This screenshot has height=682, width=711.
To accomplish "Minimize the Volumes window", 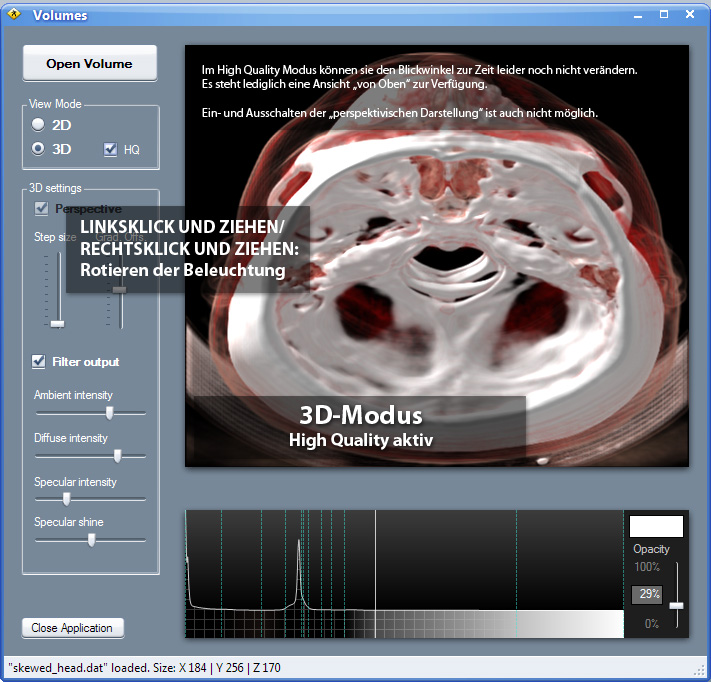I will pyautogui.click(x=638, y=15).
